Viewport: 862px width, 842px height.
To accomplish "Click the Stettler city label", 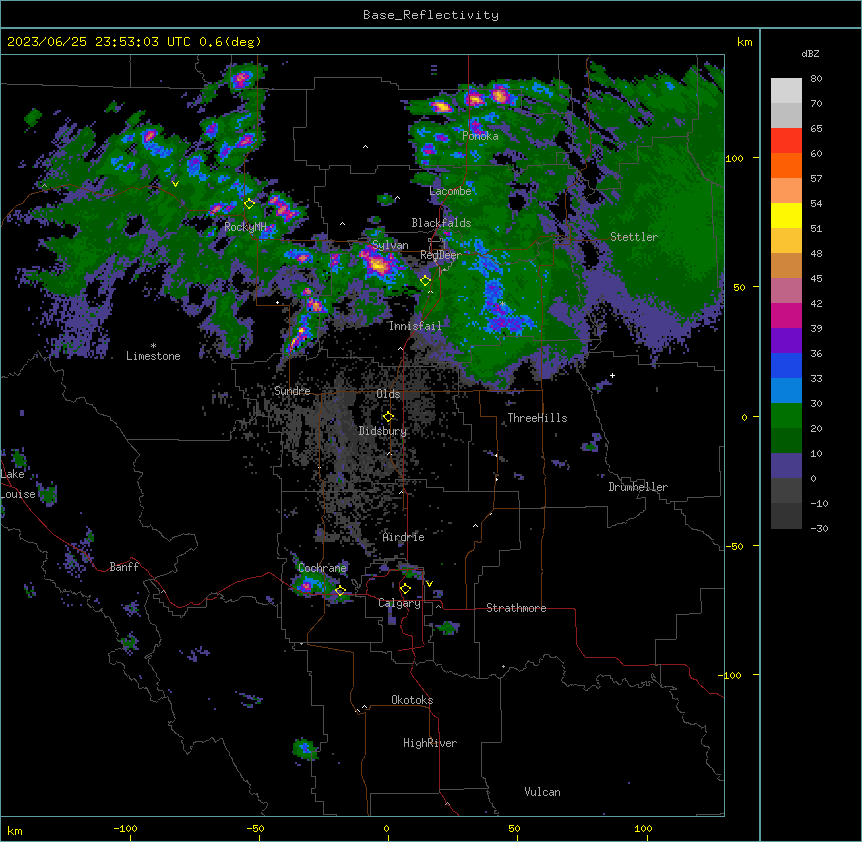I will 634,237.
